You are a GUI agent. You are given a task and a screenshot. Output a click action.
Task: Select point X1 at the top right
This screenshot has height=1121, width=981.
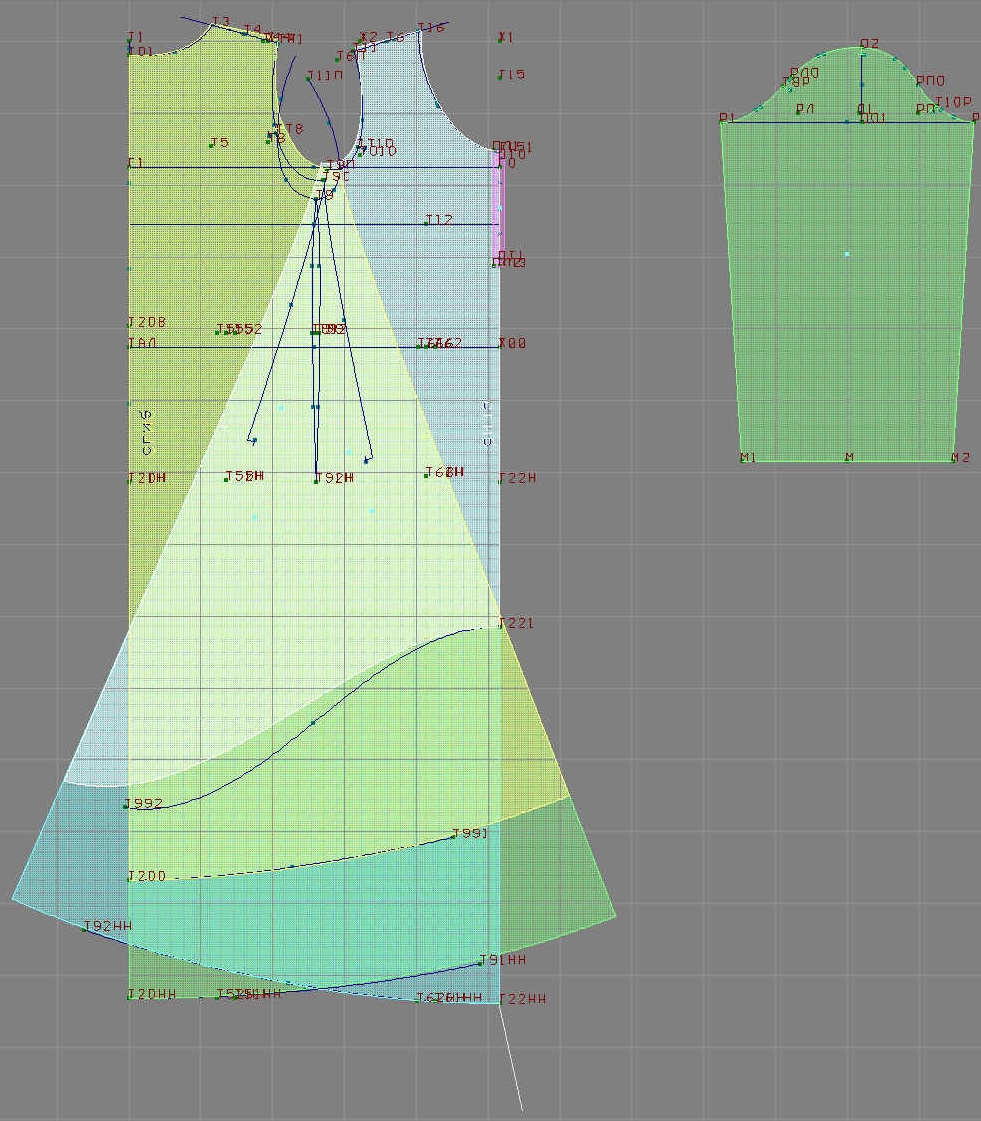[500, 39]
